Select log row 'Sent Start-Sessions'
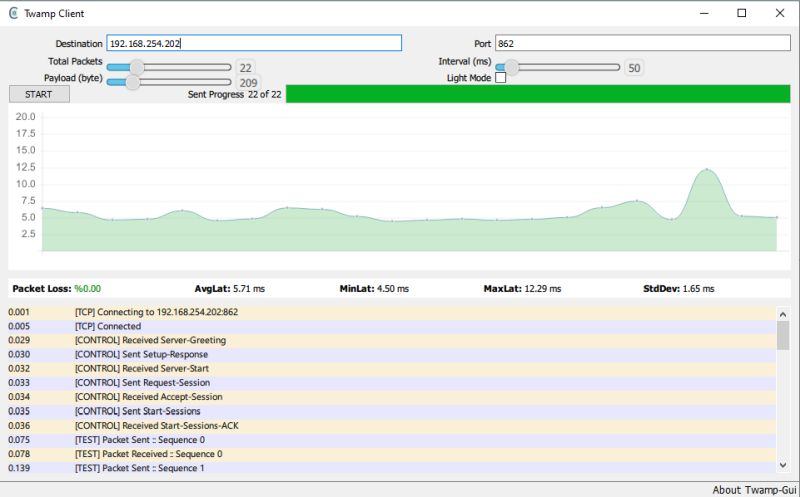 point(392,411)
